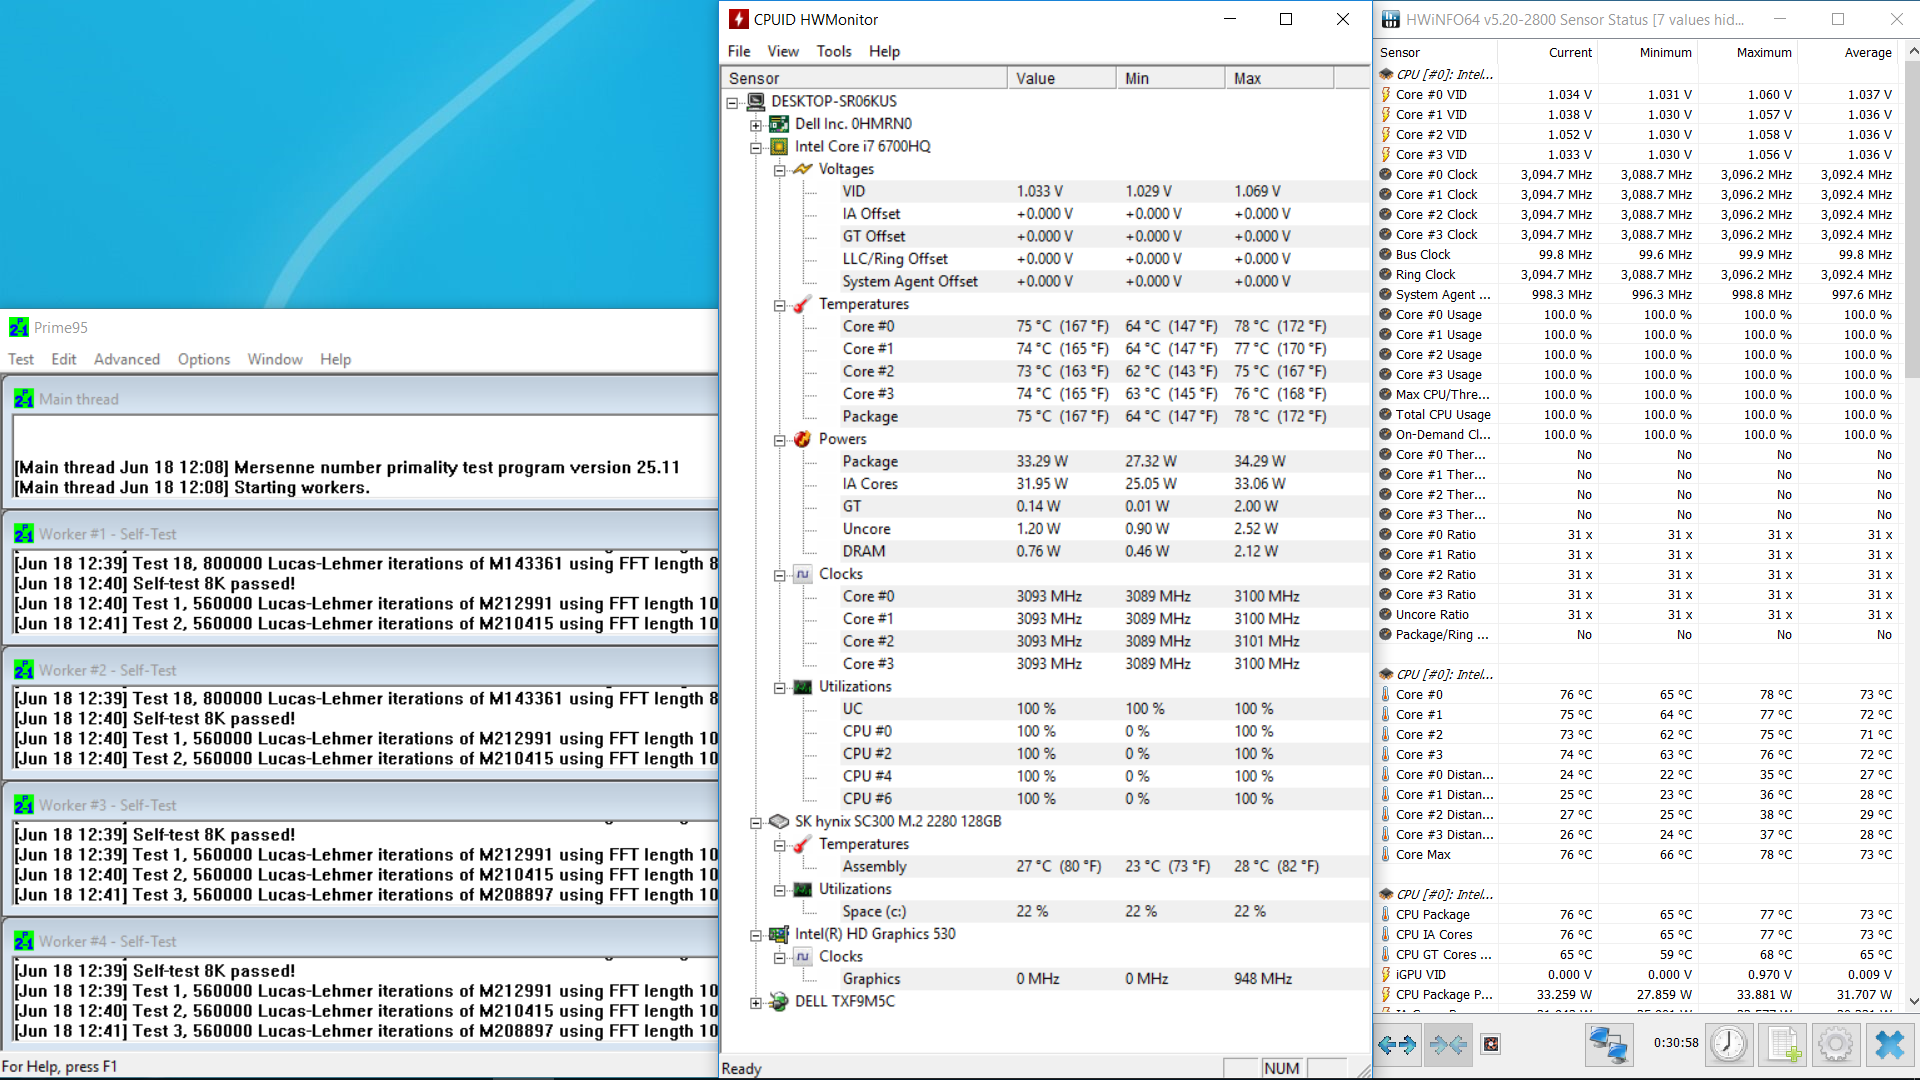Open HWiNFO sensor settings gear
1920x1080 pixels.
coord(1836,1045)
